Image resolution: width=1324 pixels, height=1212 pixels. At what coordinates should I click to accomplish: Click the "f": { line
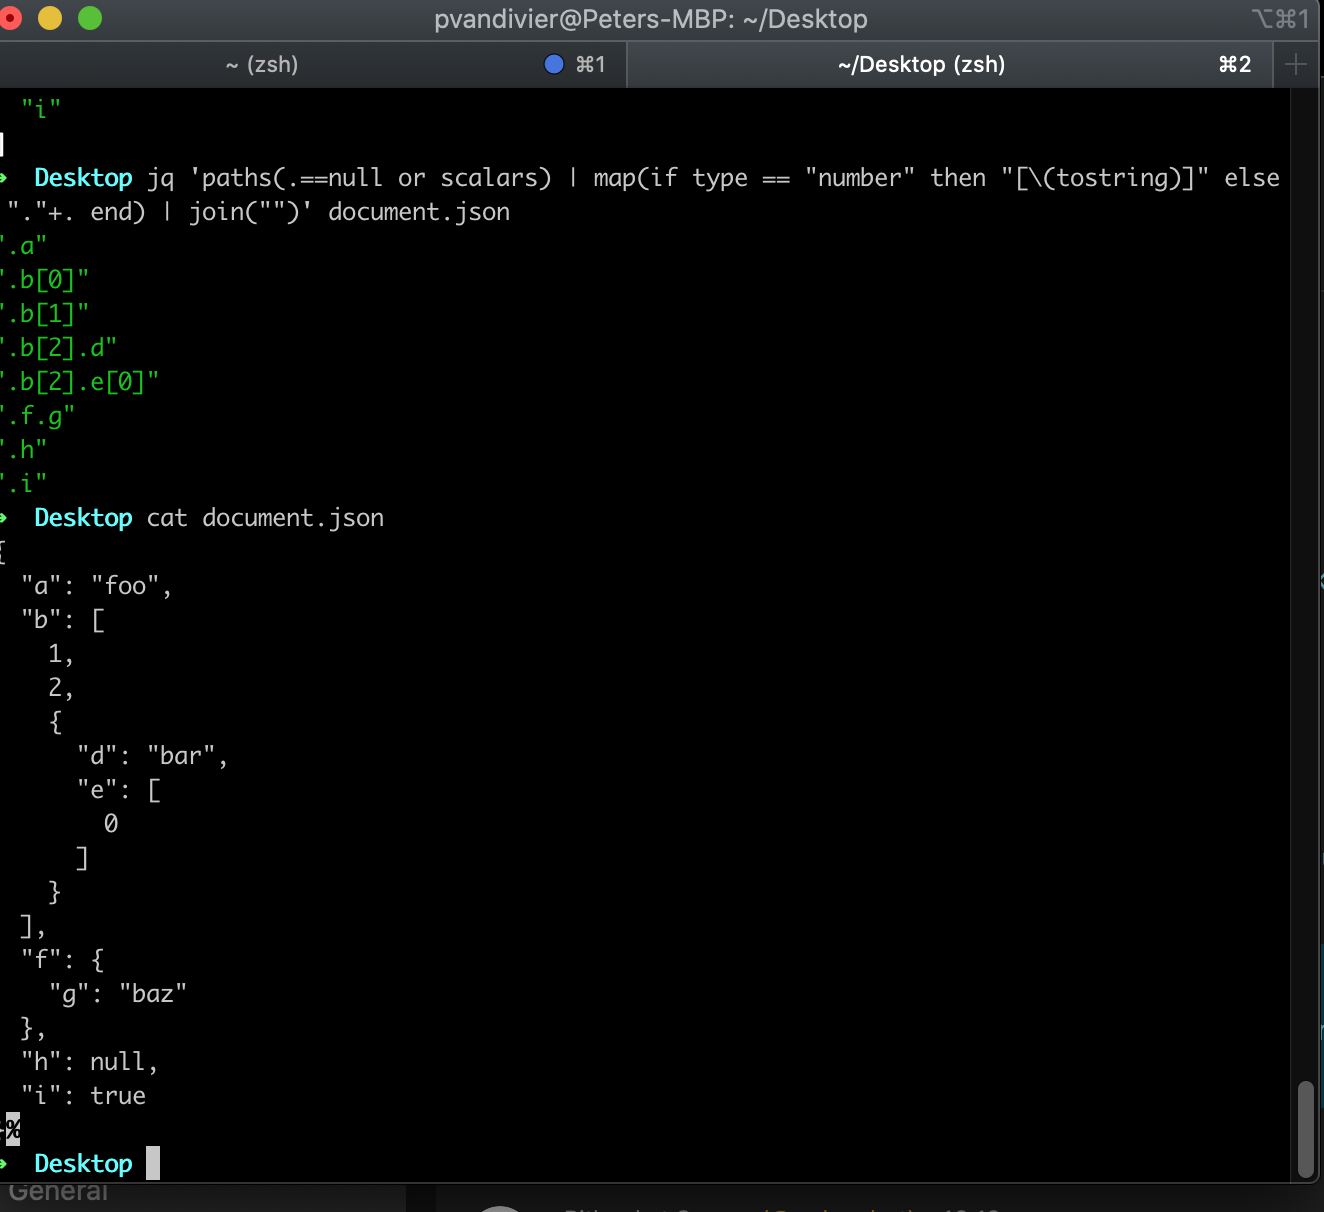(63, 960)
